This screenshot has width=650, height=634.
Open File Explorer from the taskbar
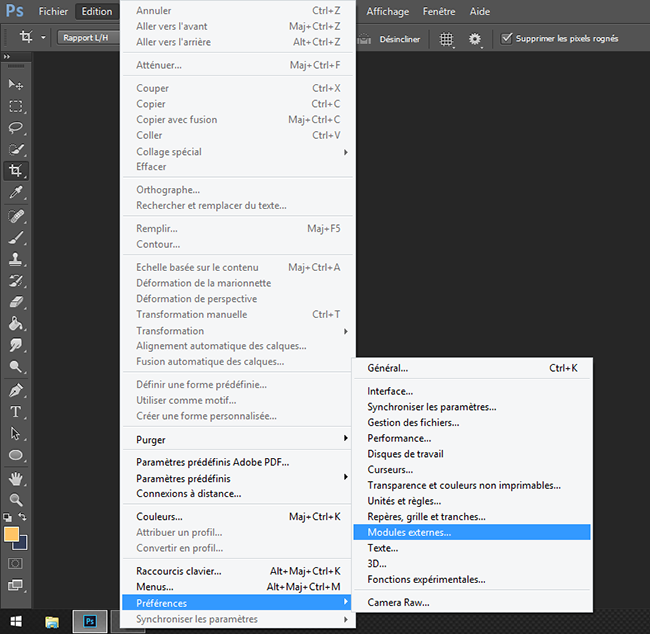click(x=52, y=622)
